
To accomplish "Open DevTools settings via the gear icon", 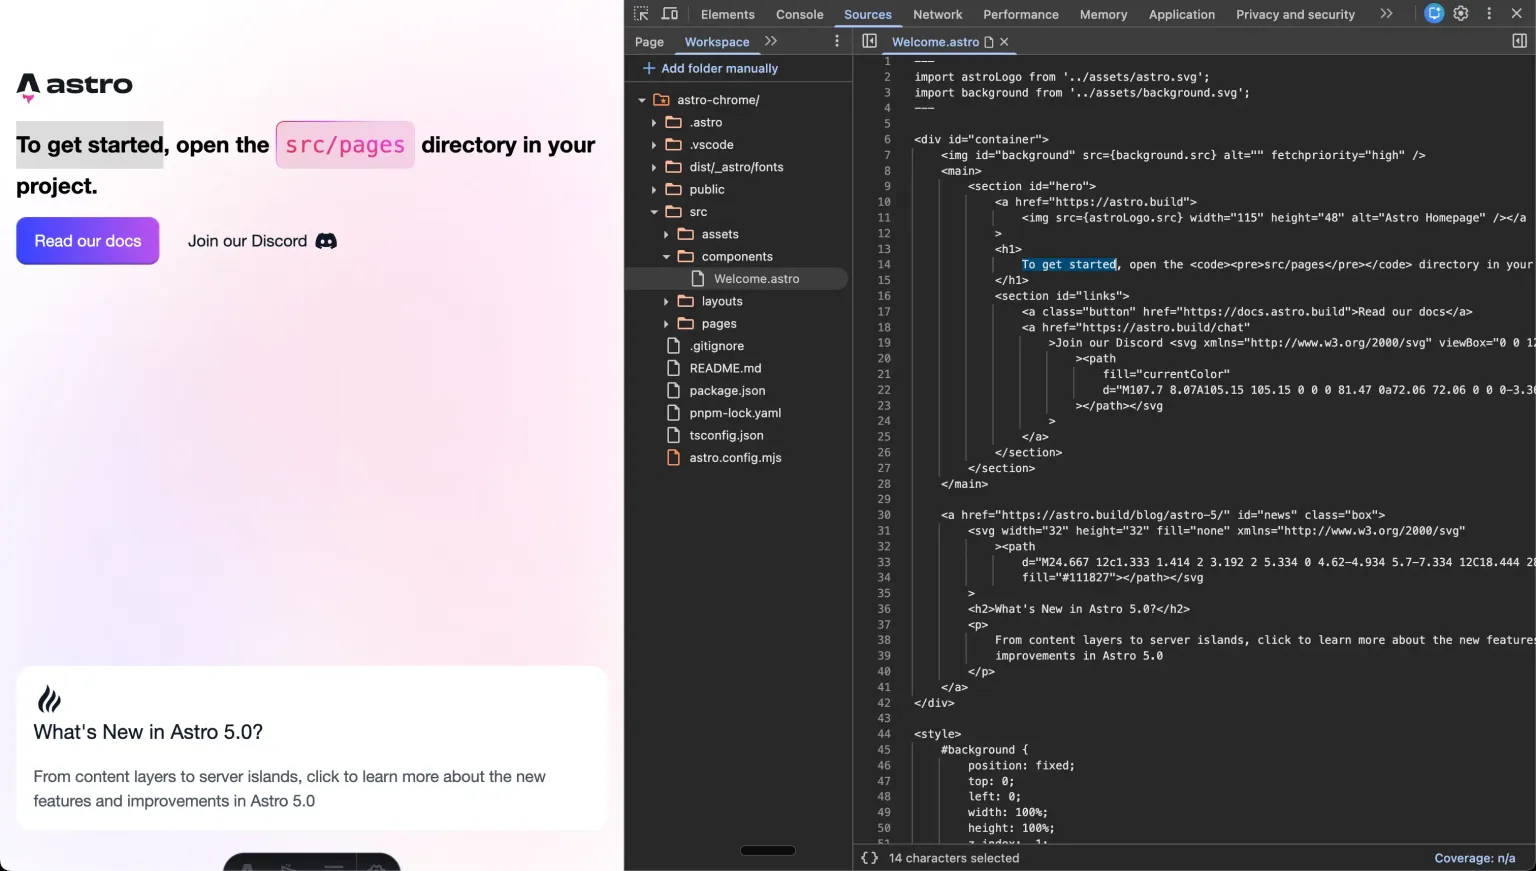I will [x=1461, y=14].
